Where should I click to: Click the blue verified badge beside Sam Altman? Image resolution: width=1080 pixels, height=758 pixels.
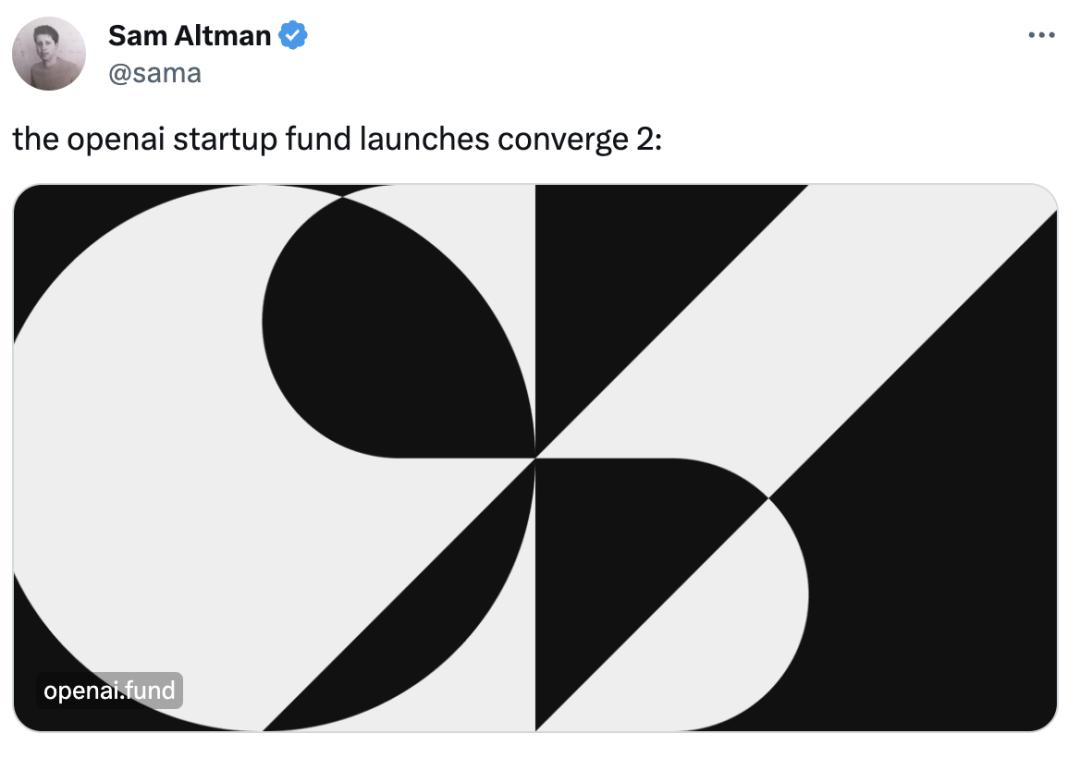pos(292,36)
